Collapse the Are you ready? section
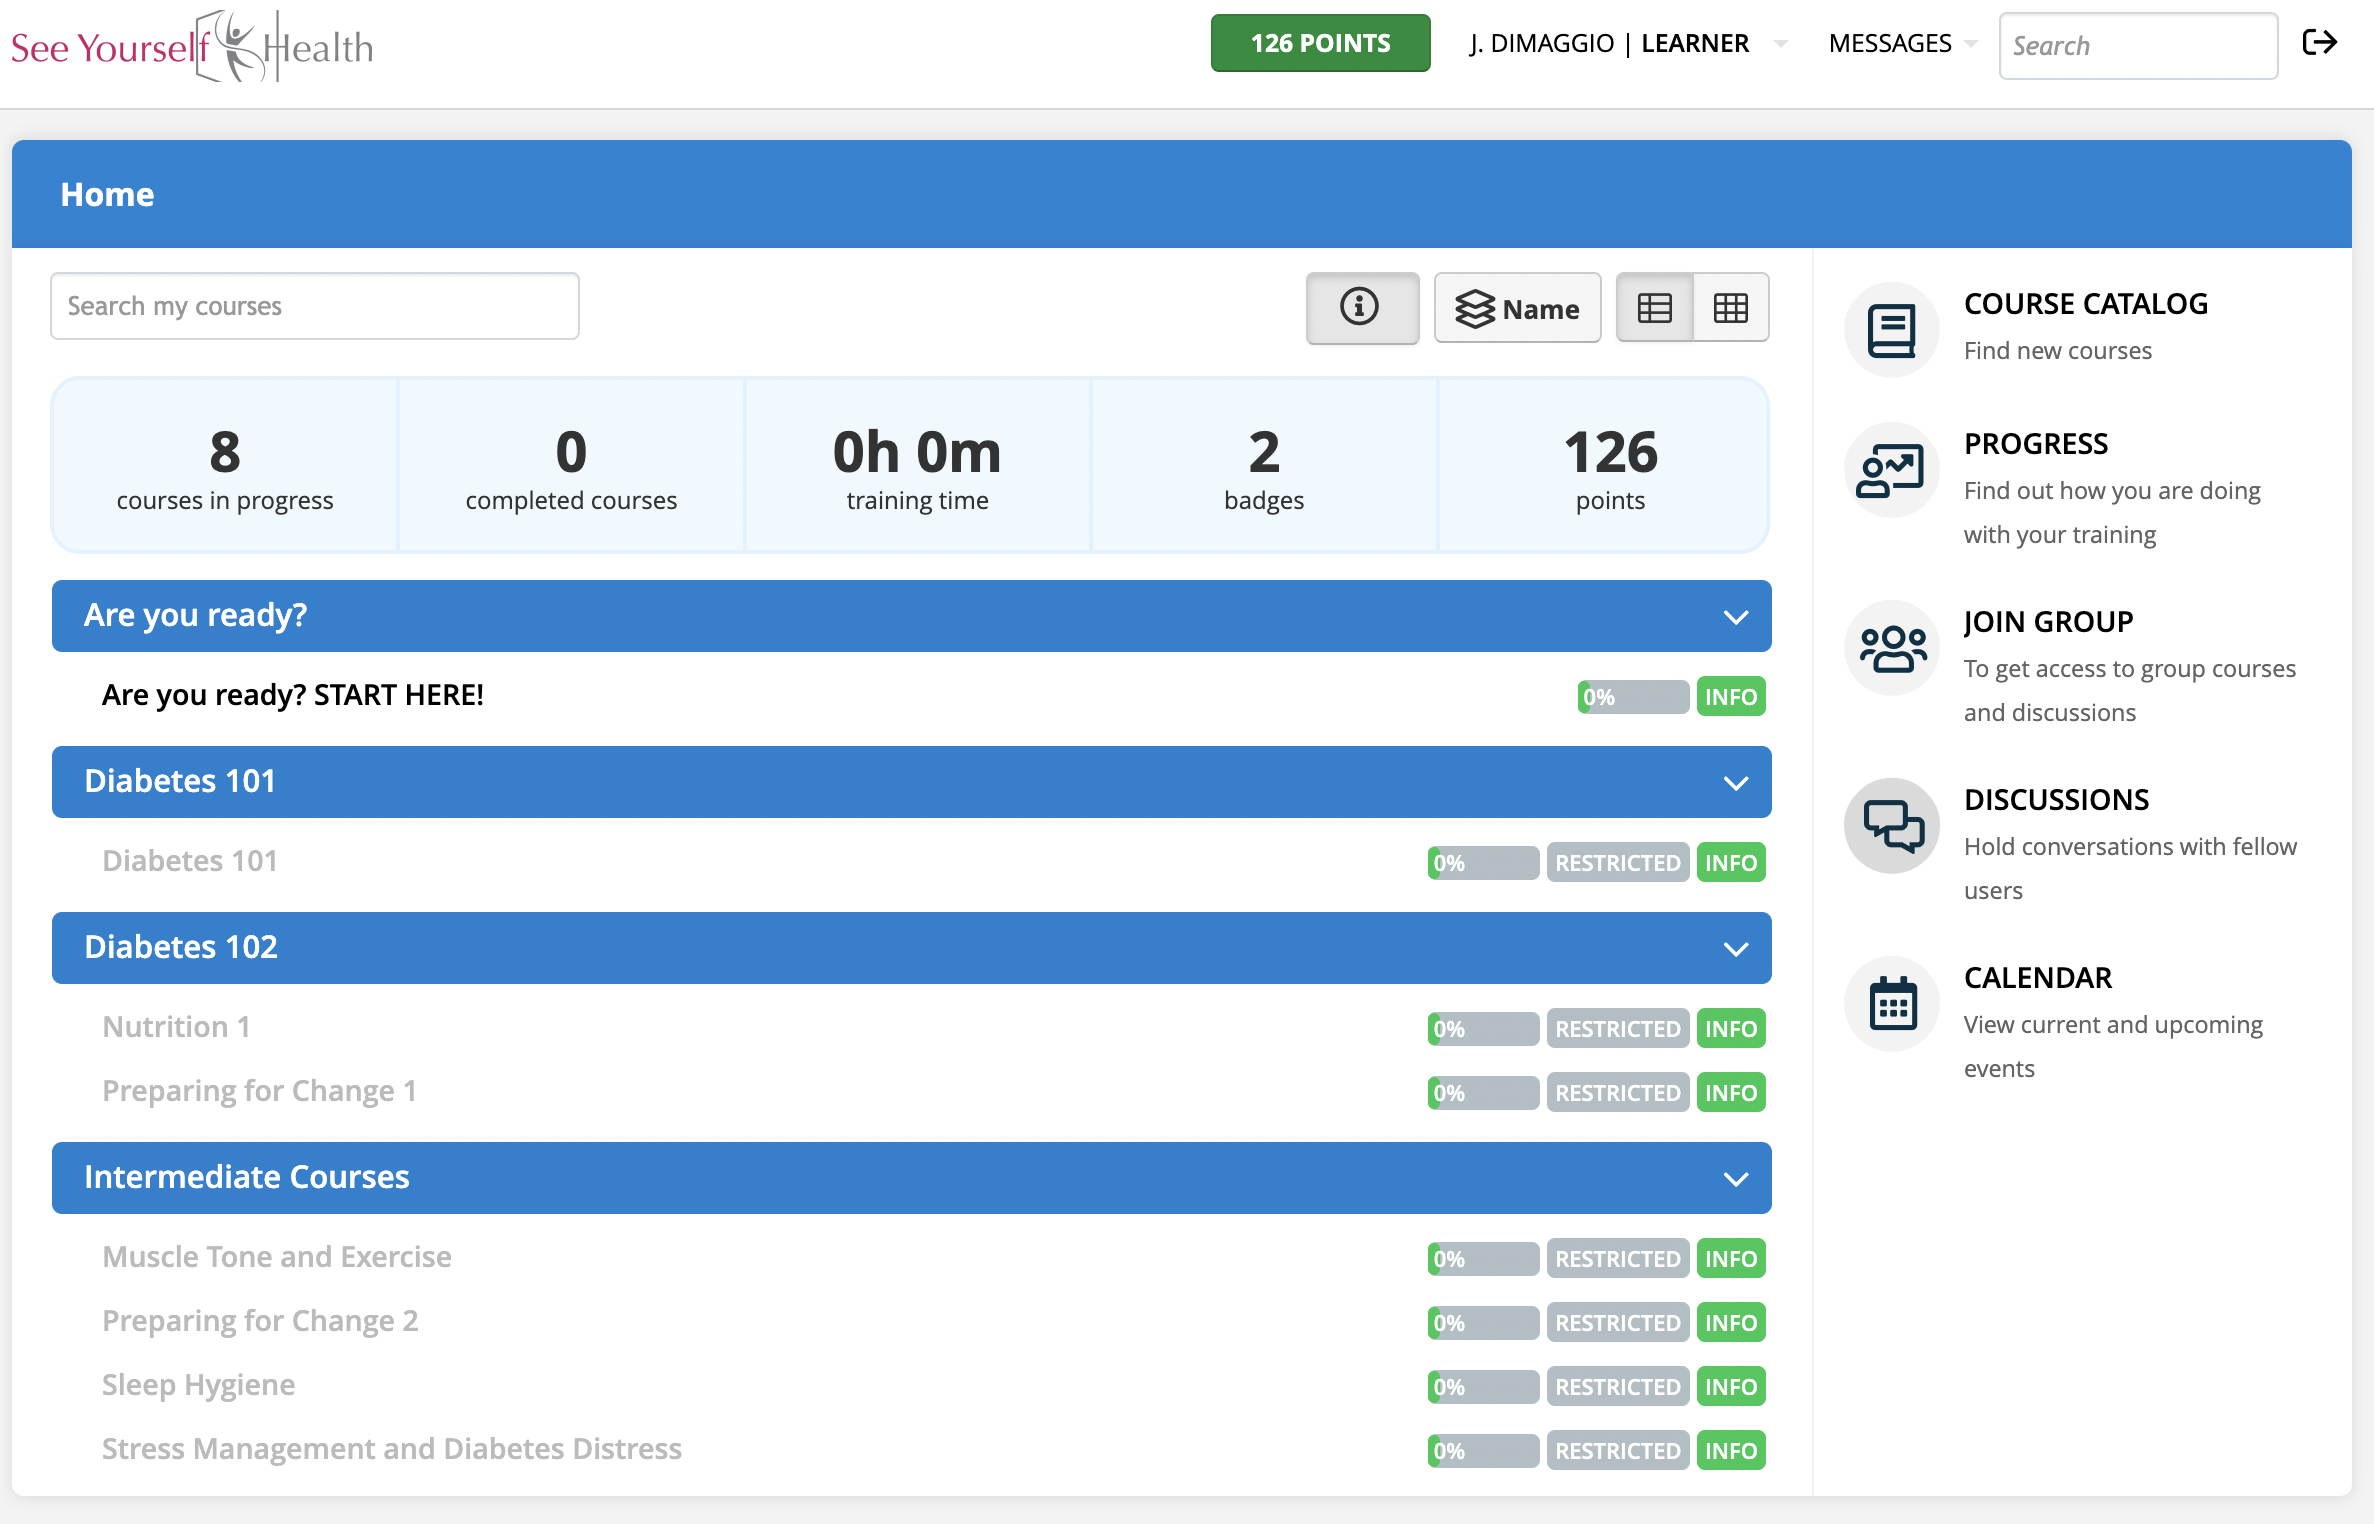Viewport: 2374px width, 1524px height. tap(1735, 617)
